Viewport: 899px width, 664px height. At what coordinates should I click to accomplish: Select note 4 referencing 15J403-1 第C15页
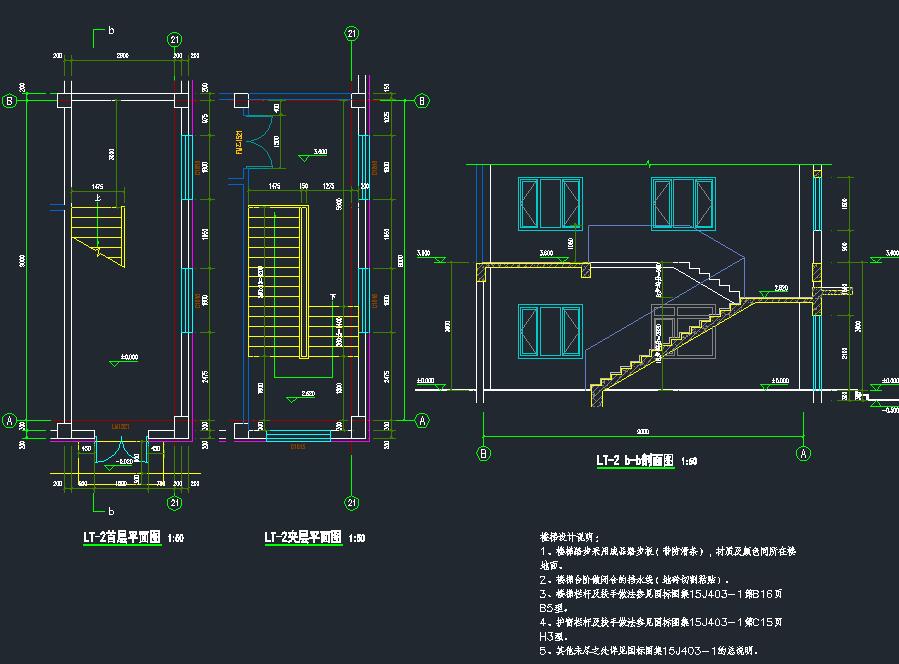click(660, 629)
